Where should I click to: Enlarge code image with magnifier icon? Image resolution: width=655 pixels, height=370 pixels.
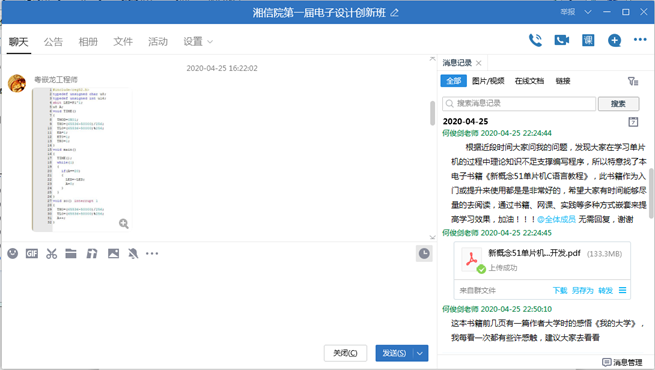pos(124,223)
